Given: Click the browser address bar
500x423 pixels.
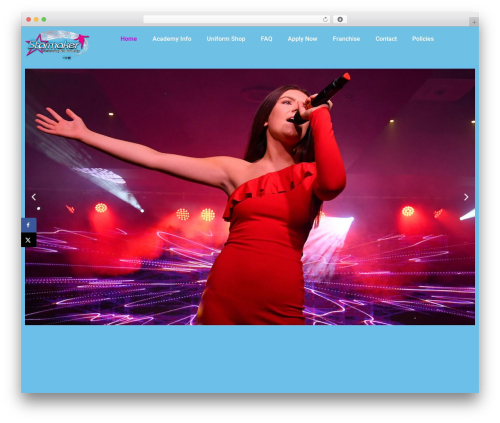Looking at the screenshot, I should coord(236,19).
